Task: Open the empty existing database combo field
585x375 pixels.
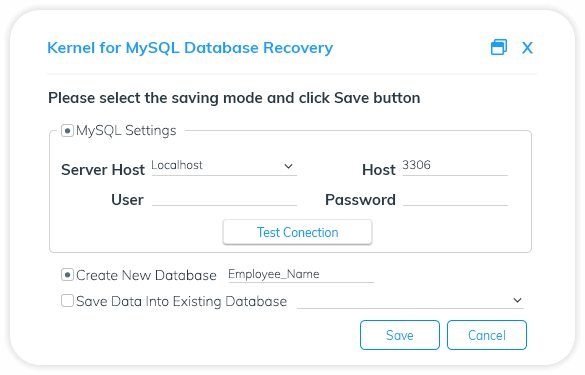Action: (410, 301)
